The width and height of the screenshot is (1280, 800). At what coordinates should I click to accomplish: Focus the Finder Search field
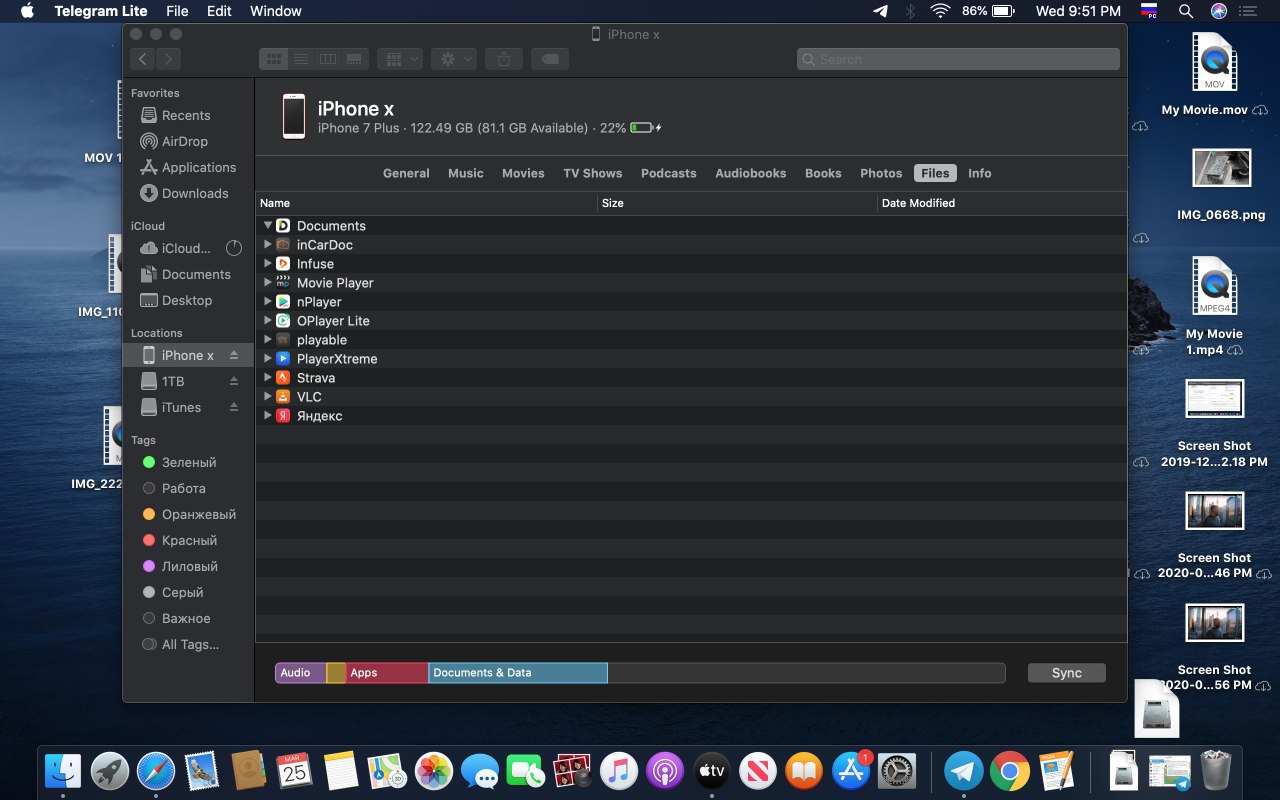tap(958, 59)
